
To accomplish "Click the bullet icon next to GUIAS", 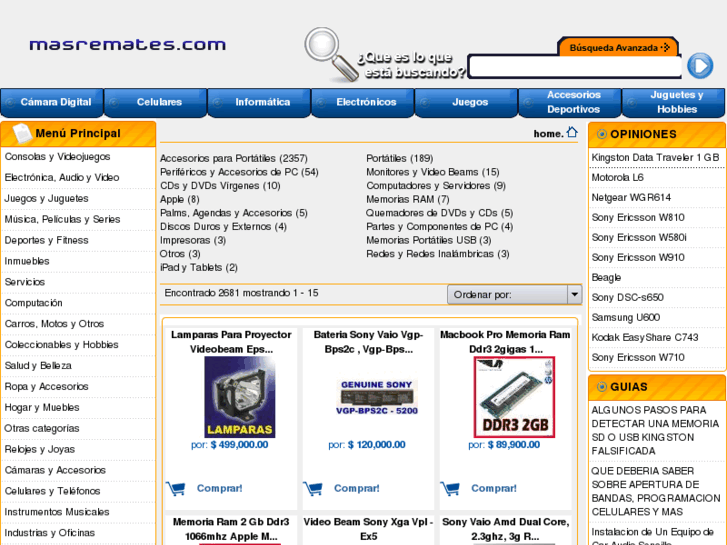I will 602,386.
